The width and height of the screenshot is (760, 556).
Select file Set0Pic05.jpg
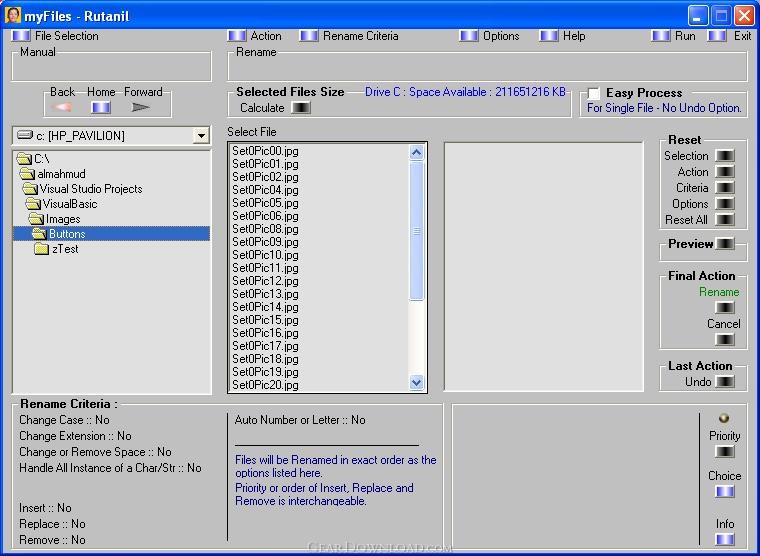pyautogui.click(x=265, y=203)
